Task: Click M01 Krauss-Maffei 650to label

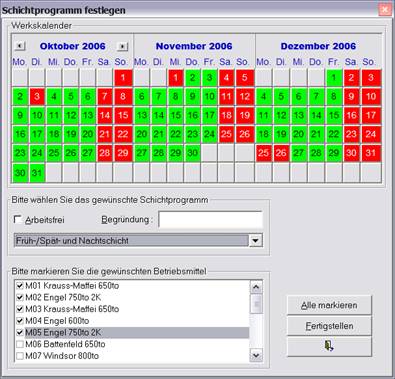Action: pos(72,286)
